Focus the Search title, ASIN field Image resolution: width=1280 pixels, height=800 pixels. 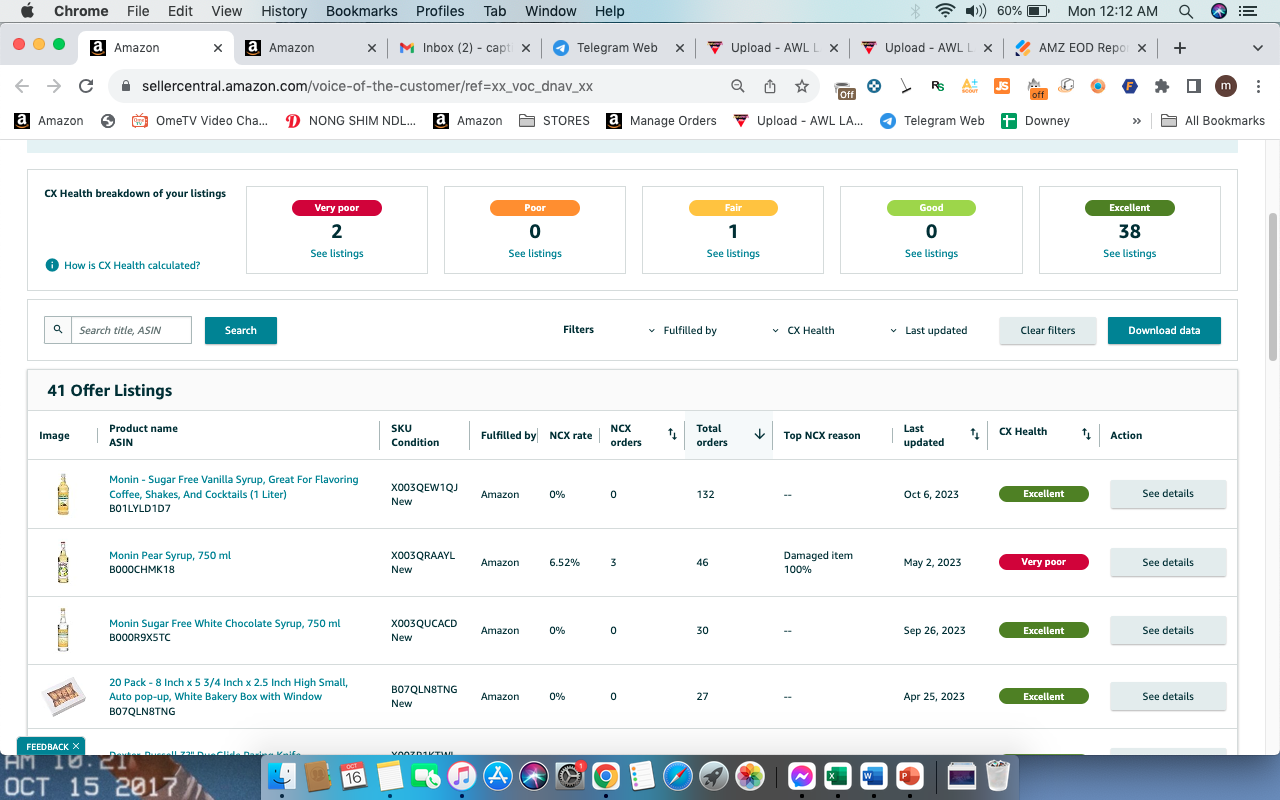(x=131, y=330)
